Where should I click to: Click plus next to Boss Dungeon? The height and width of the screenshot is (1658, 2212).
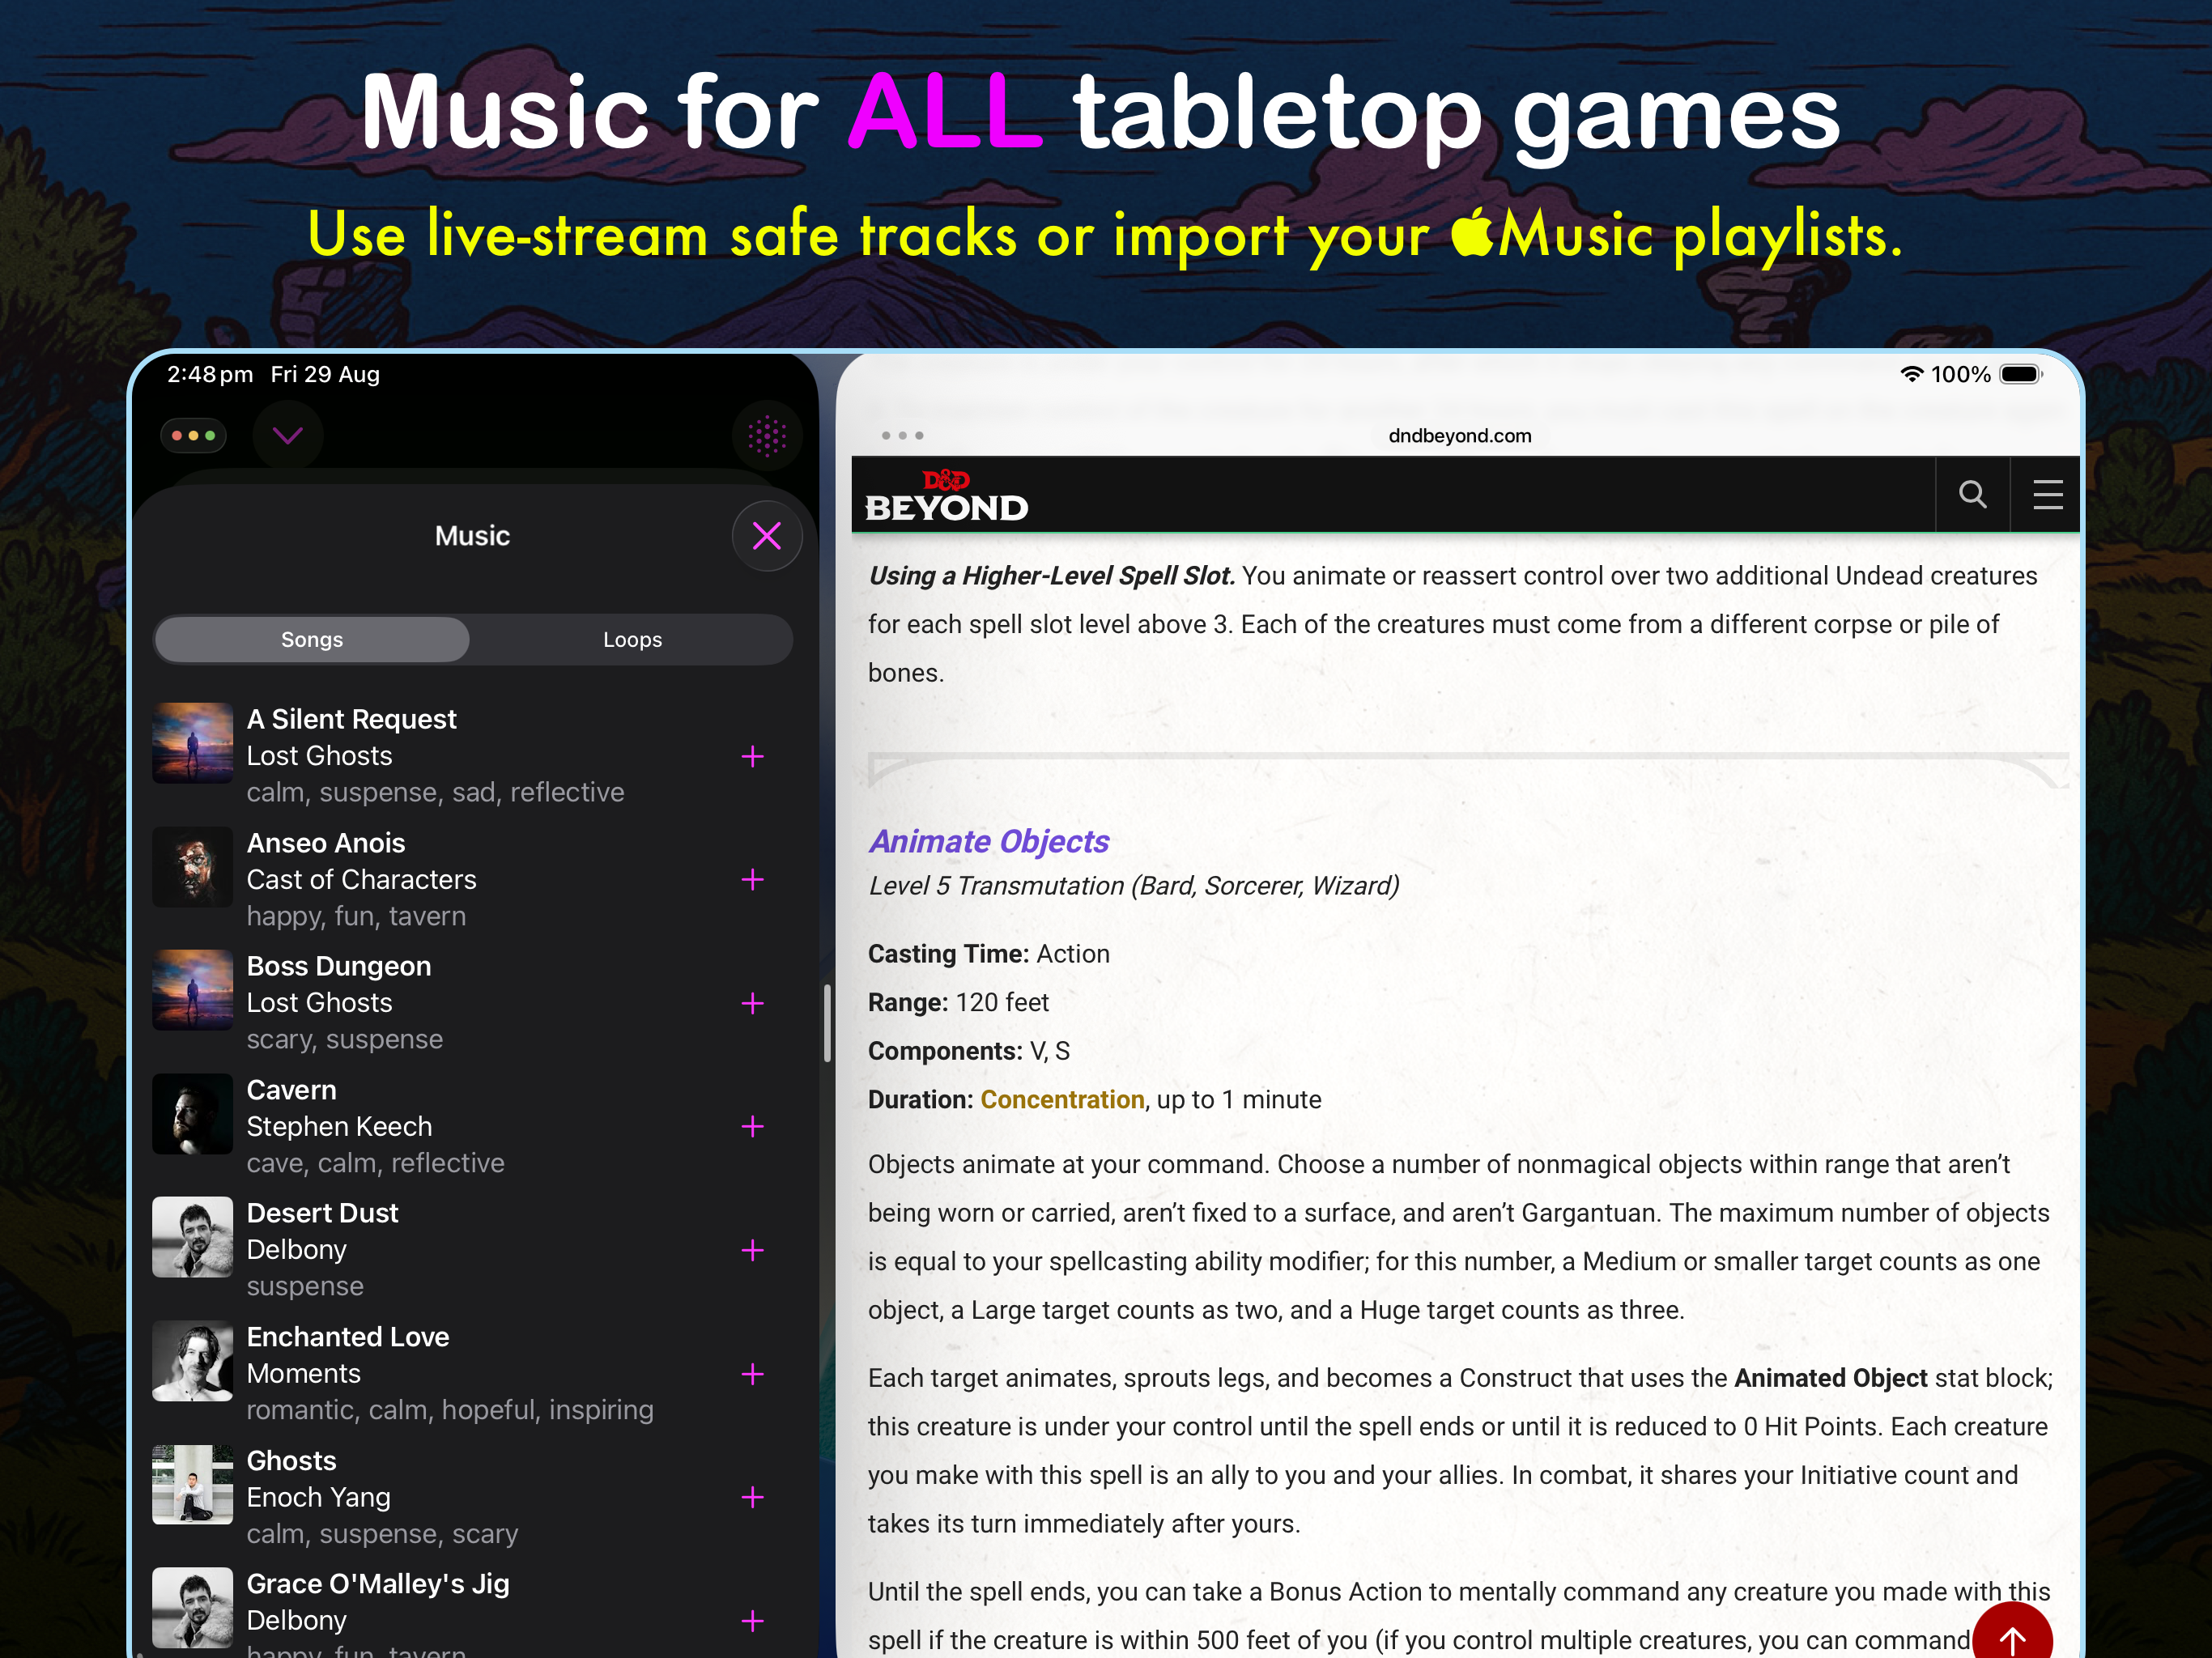(x=752, y=1003)
